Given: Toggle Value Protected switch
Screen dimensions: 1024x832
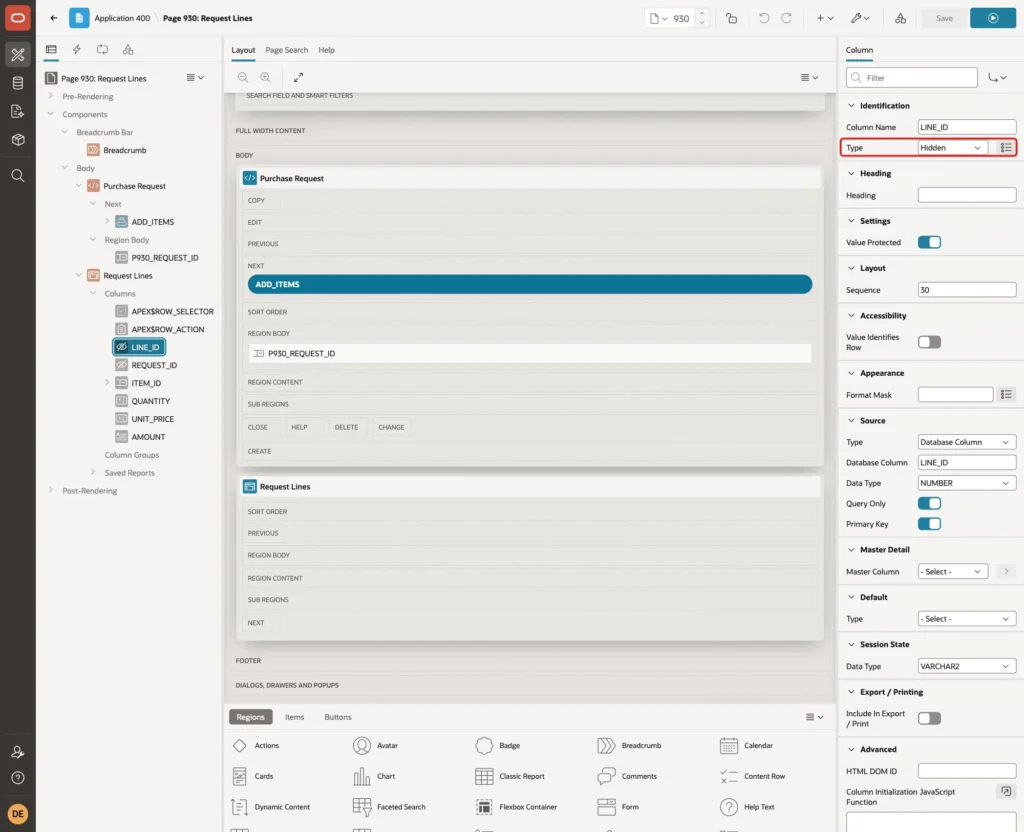Looking at the screenshot, I should 929,242.
